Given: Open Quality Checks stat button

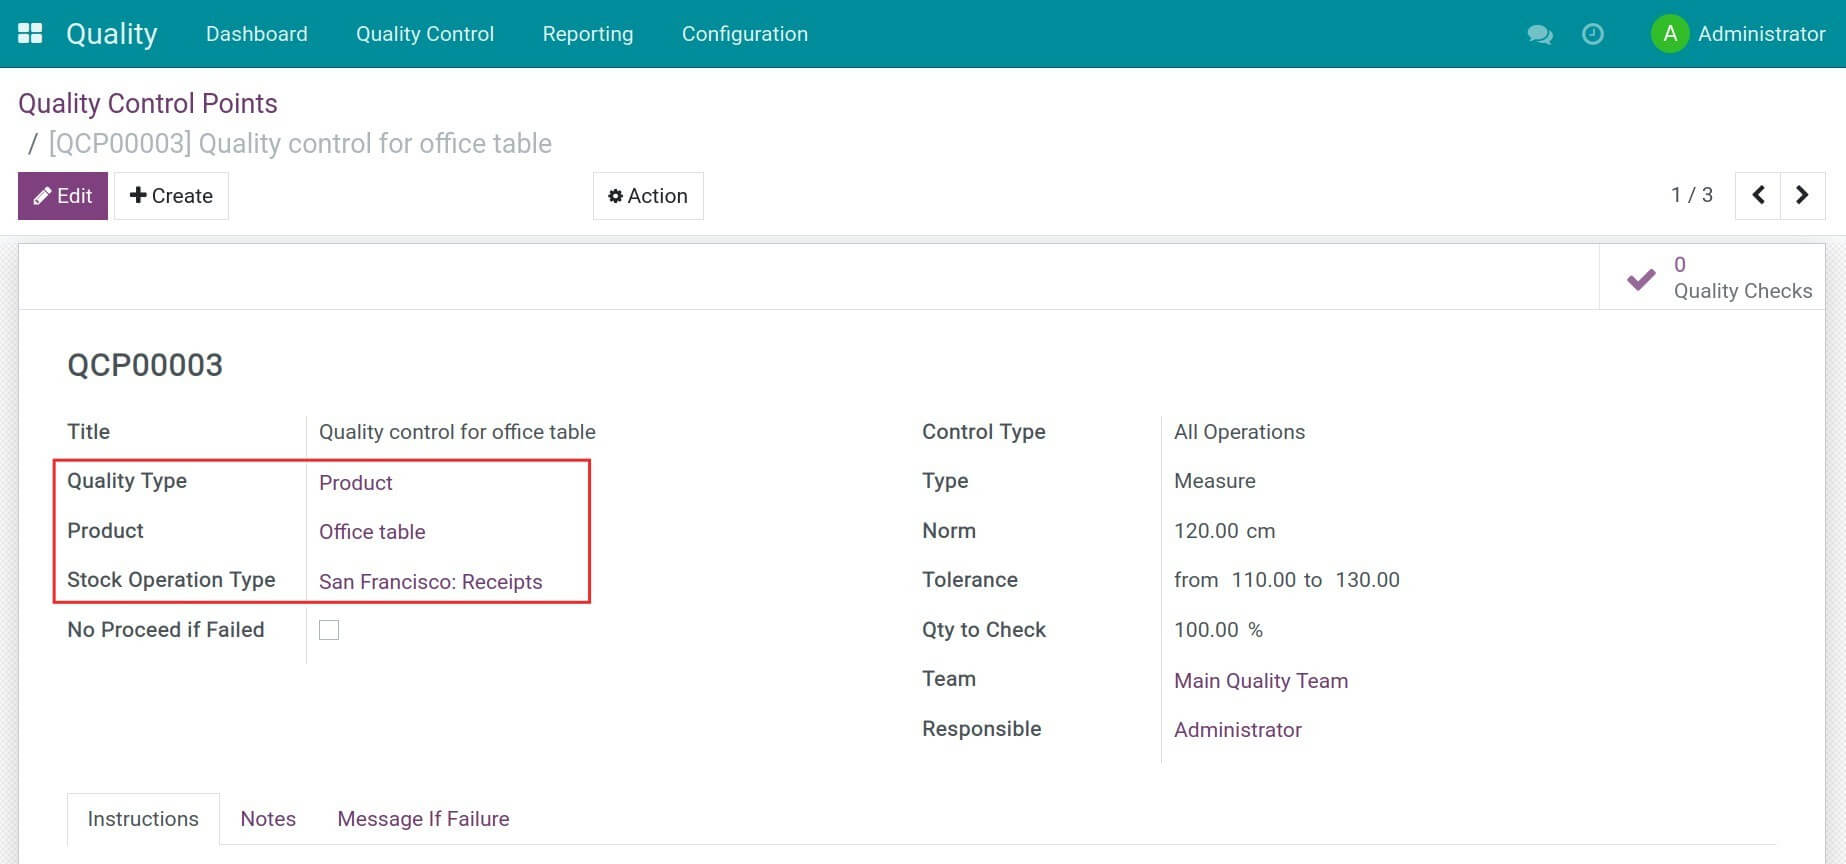Looking at the screenshot, I should pos(1717,278).
